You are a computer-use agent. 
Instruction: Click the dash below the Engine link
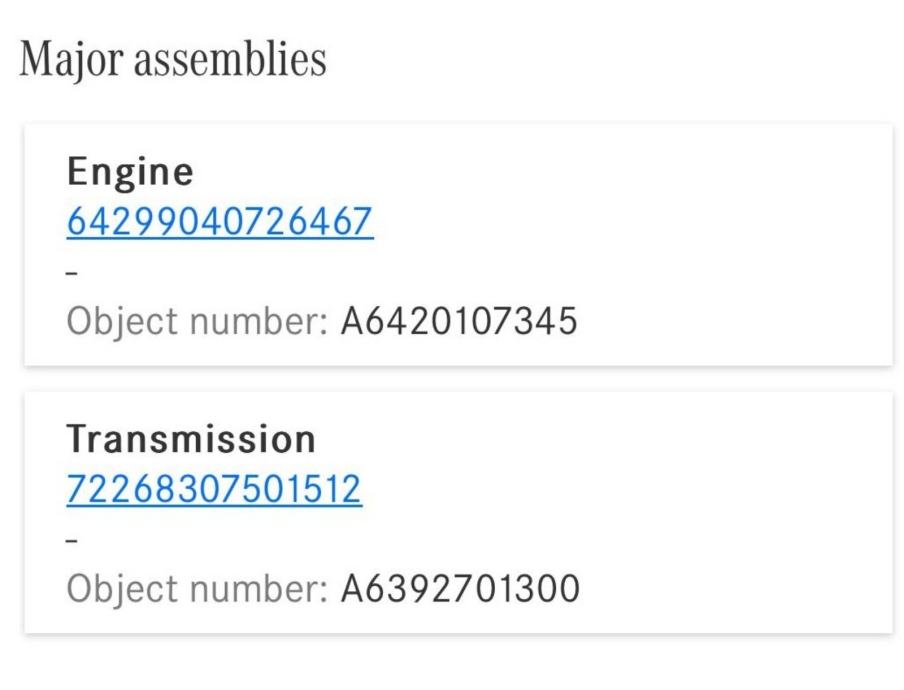click(73, 271)
